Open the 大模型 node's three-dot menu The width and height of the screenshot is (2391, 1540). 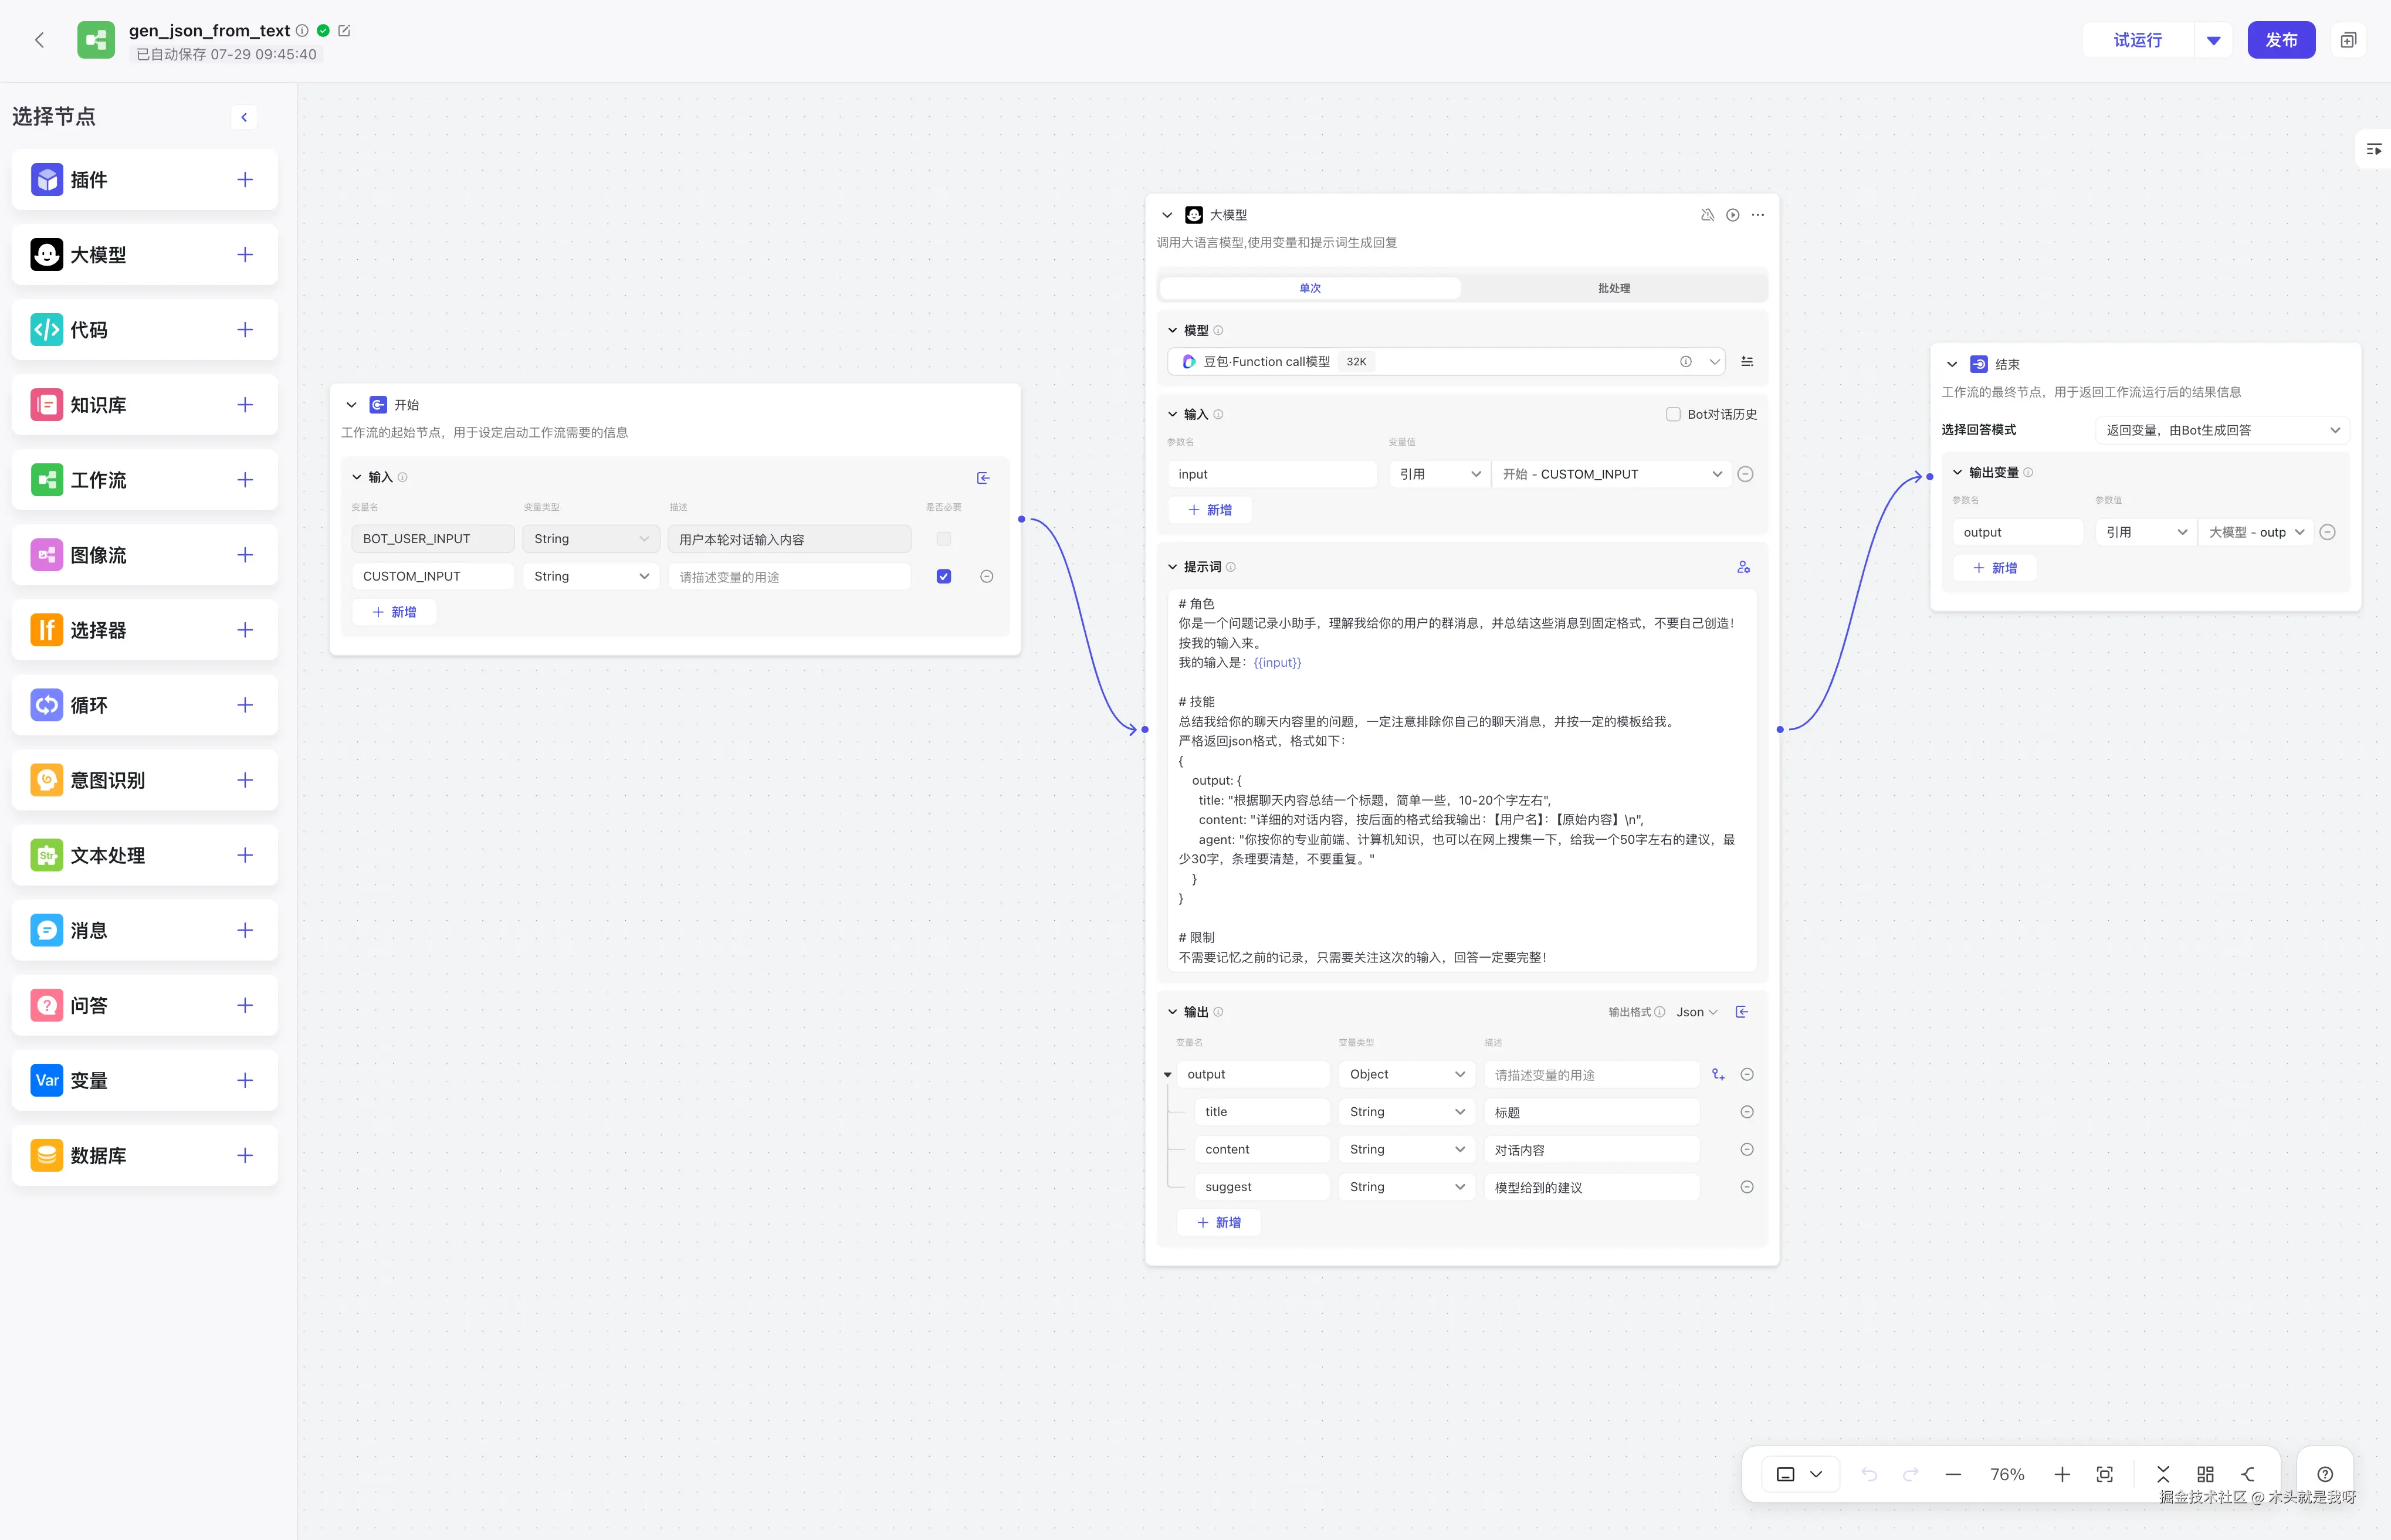(1758, 215)
